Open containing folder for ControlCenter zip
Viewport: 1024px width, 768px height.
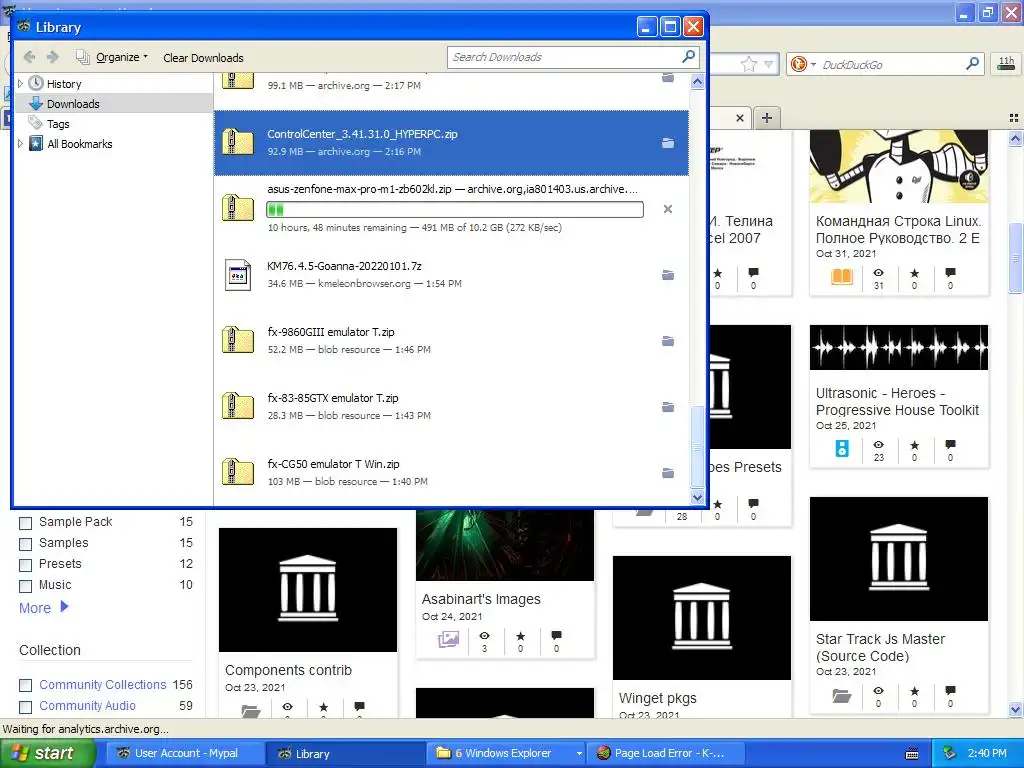667,142
